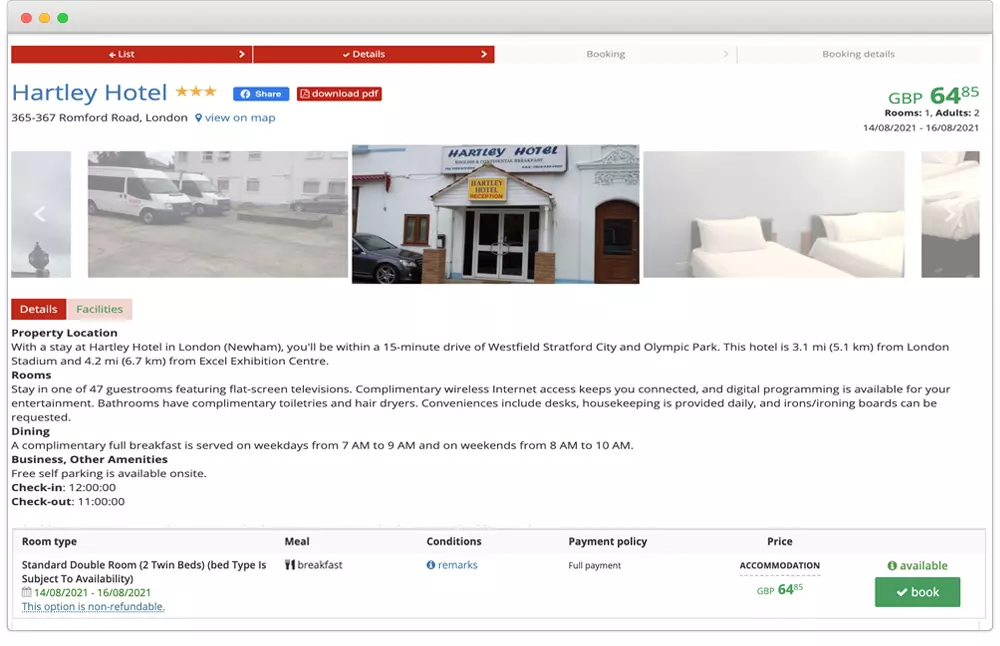View the twin beds room photo
Image resolution: width=1000 pixels, height=646 pixels.
pos(773,214)
